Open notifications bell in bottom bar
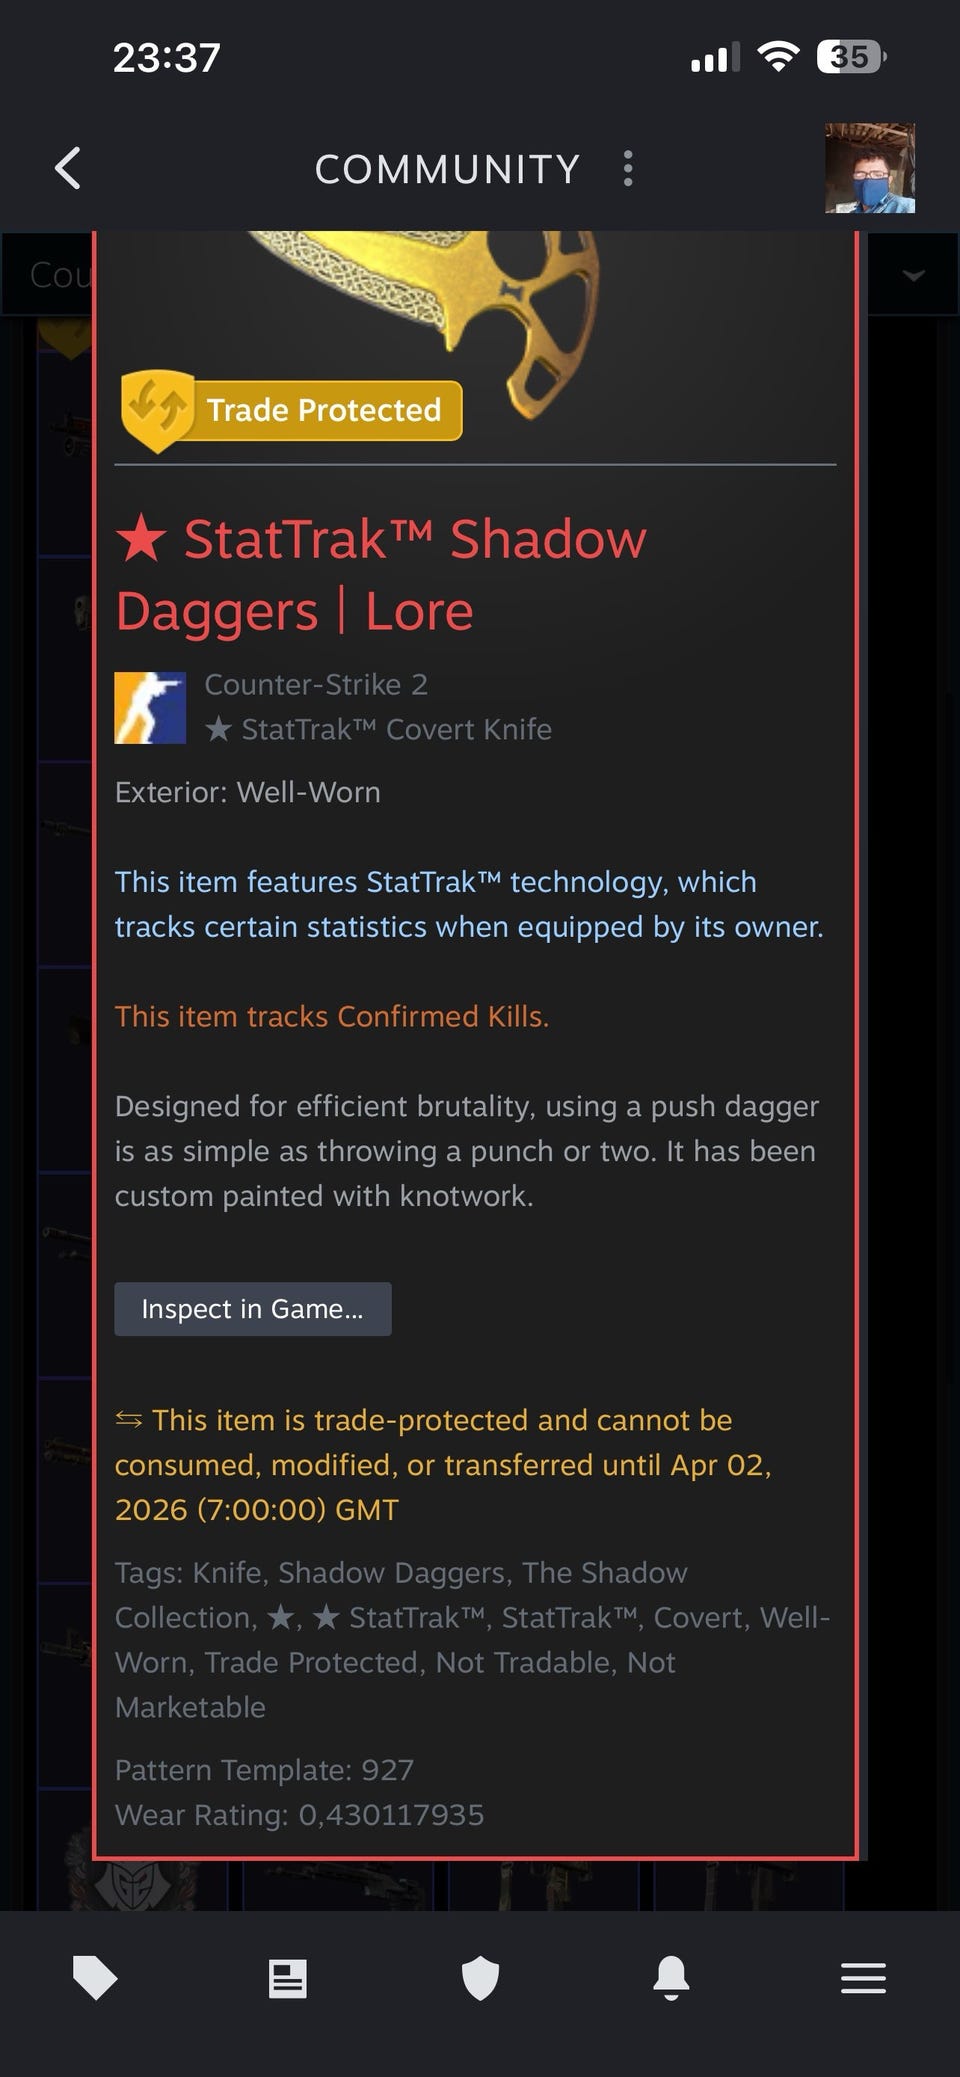 tap(671, 1978)
